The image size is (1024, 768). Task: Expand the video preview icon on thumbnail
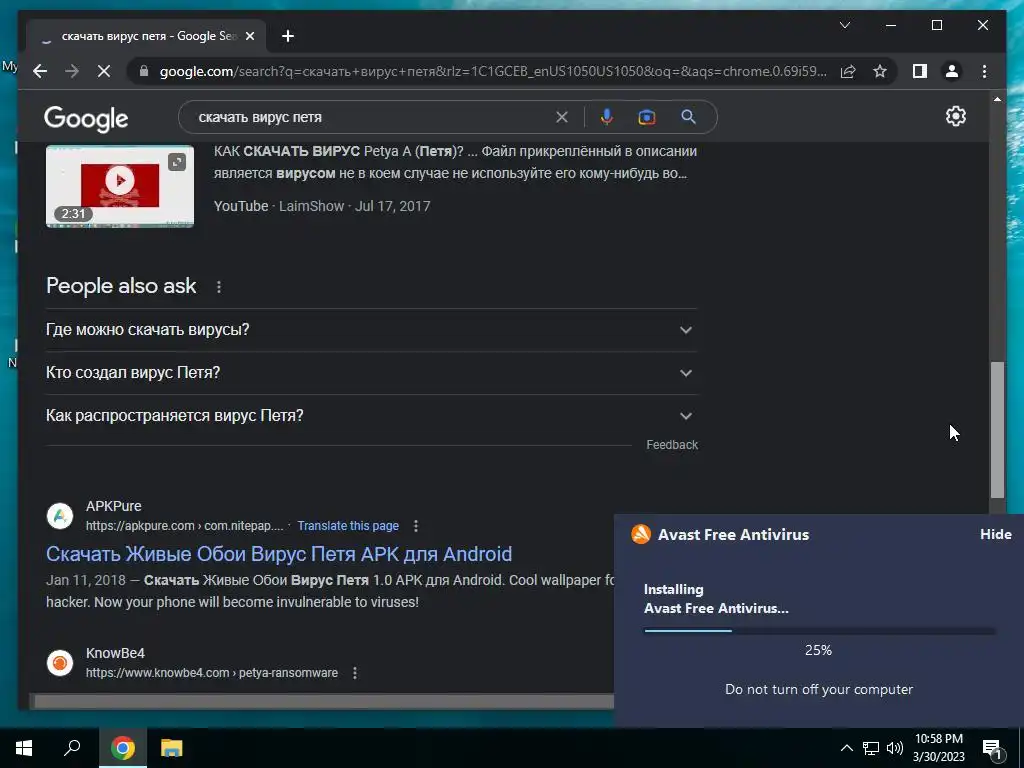tap(177, 162)
